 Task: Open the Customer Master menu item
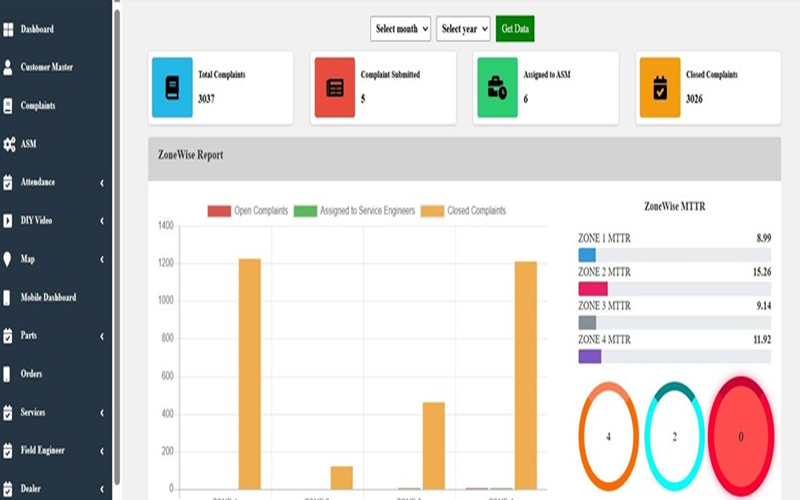pyautogui.click(x=47, y=67)
